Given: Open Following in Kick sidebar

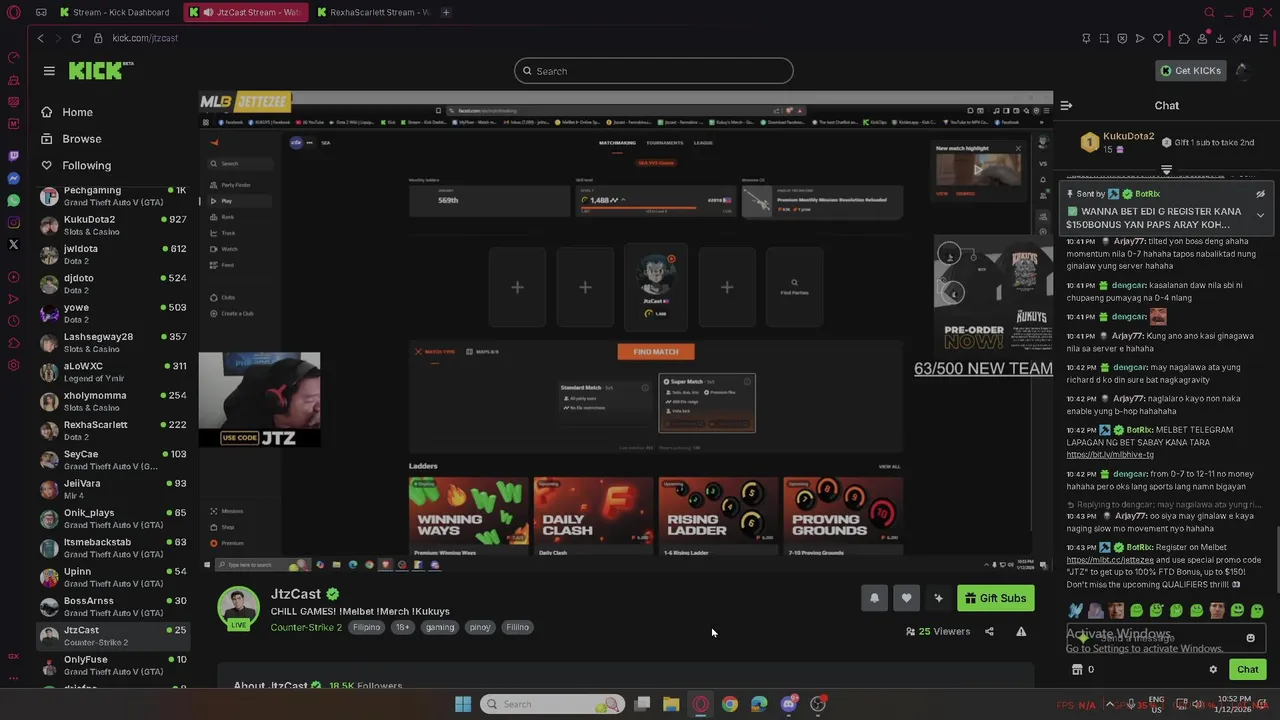Looking at the screenshot, I should [87, 165].
